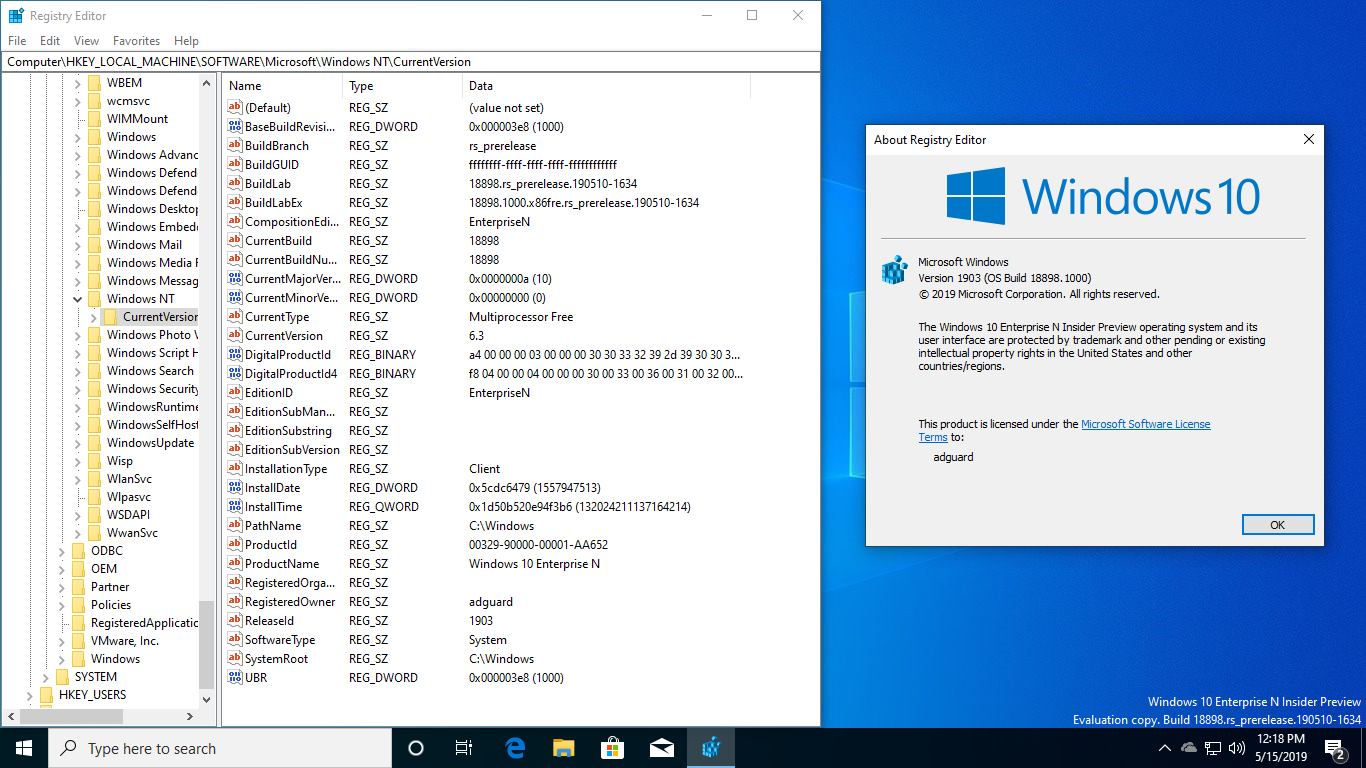
Task: Open File Explorer from taskbar
Action: tap(564, 748)
